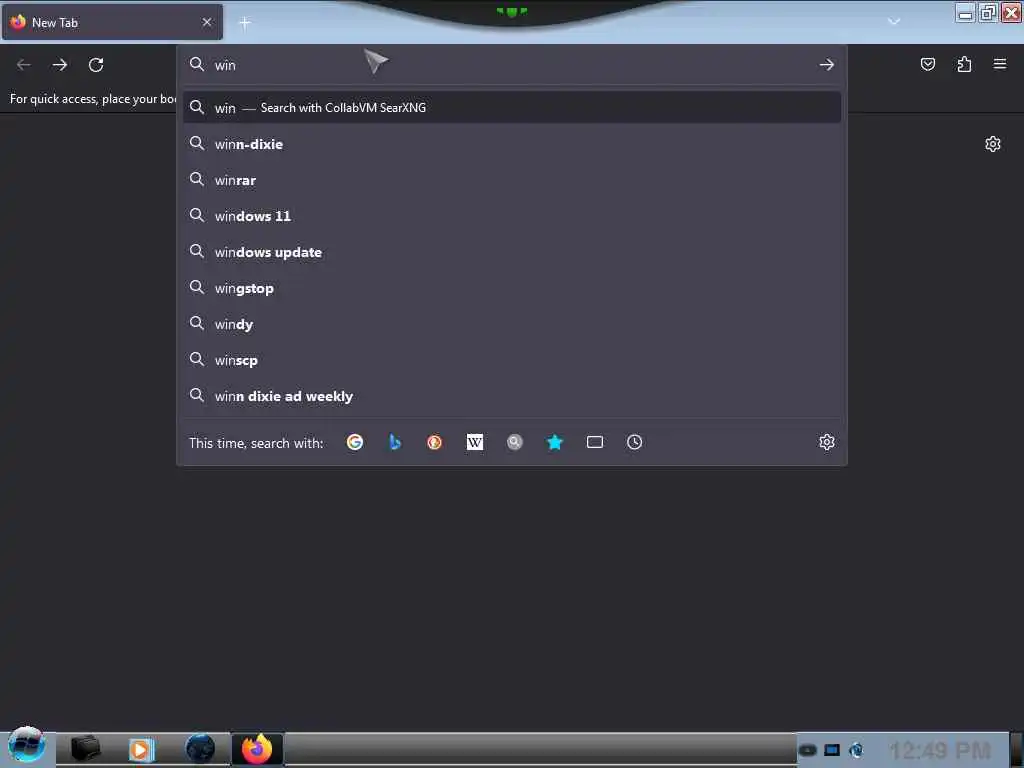Select gray magnifier search engine icon
This screenshot has width=1024, height=768.
[515, 442]
